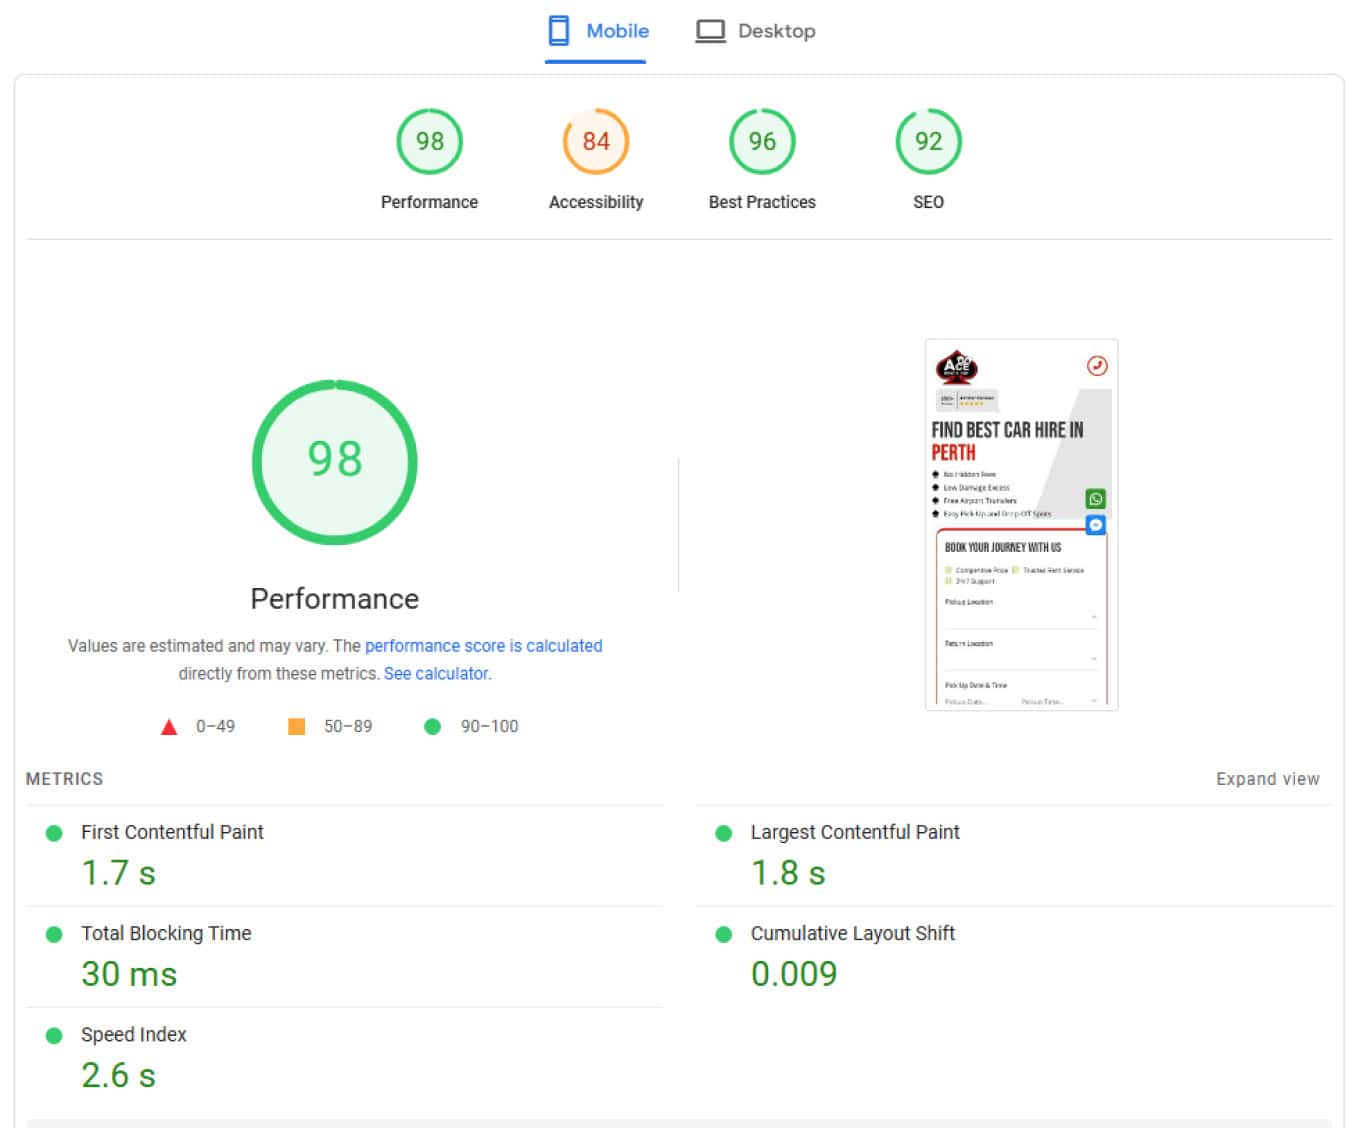Image resolution: width=1356 pixels, height=1128 pixels.
Task: Select the Performance score gauge 98
Action: point(429,142)
